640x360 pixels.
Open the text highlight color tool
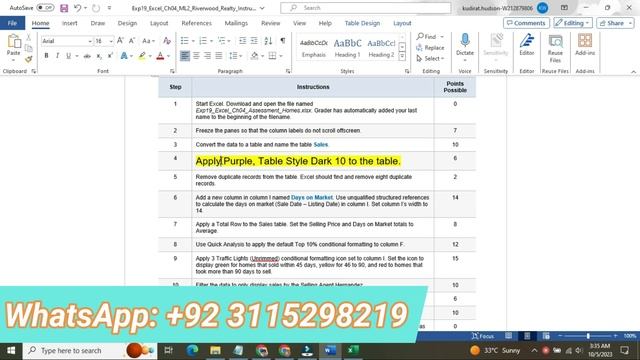coord(142,56)
